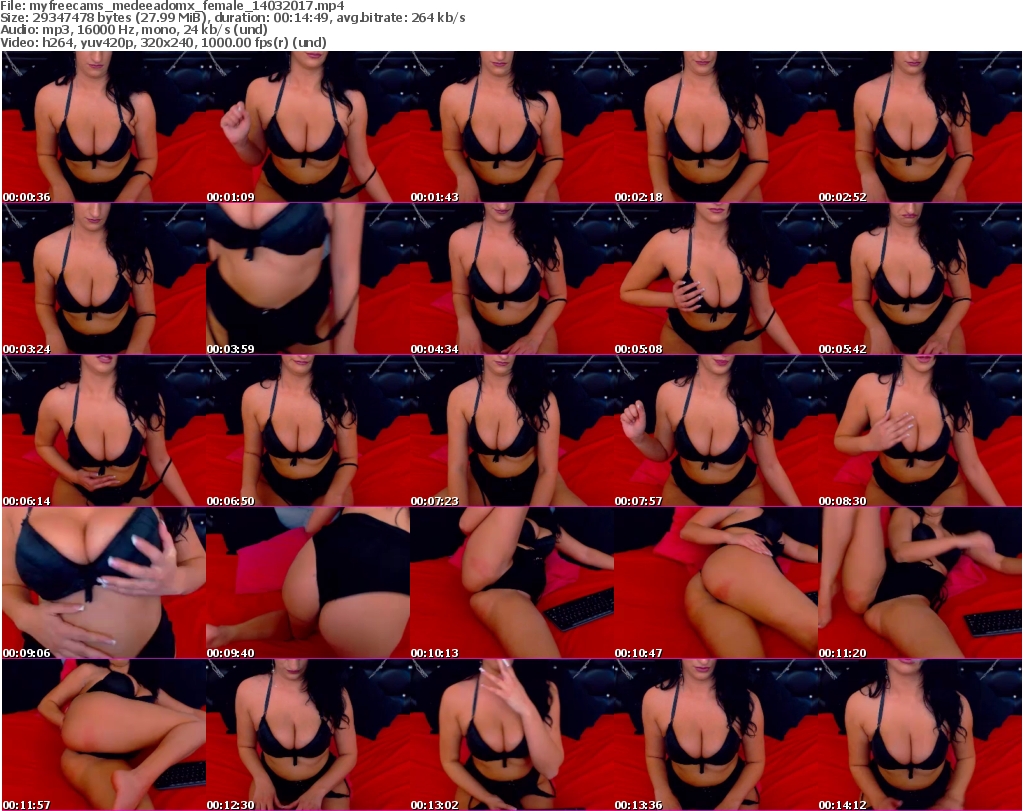Open the frame stamped 00:03:24

coord(104,279)
